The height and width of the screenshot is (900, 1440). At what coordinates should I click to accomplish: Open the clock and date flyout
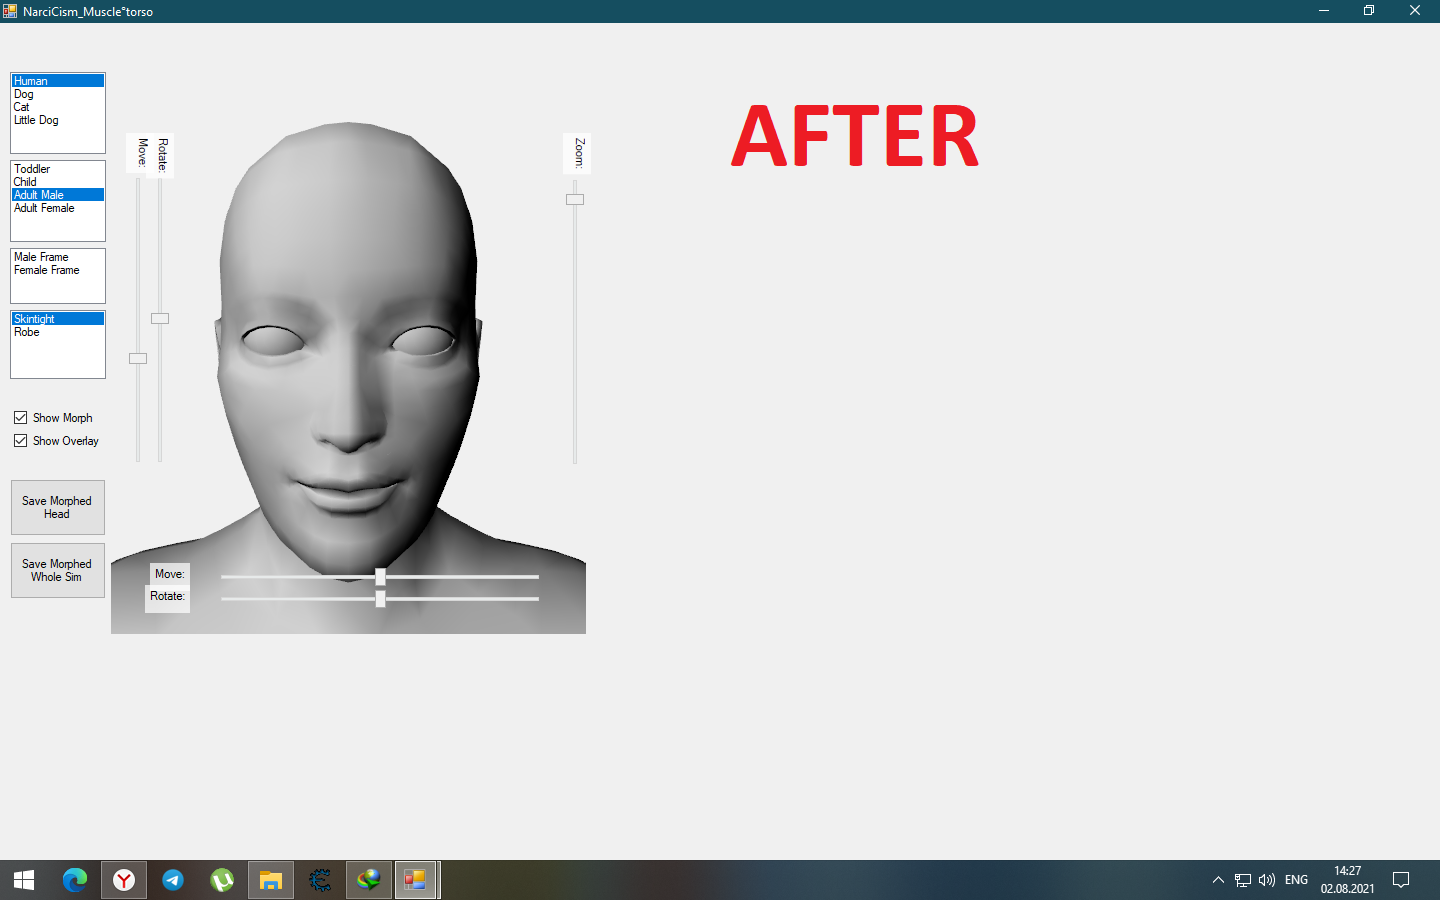coord(1347,880)
